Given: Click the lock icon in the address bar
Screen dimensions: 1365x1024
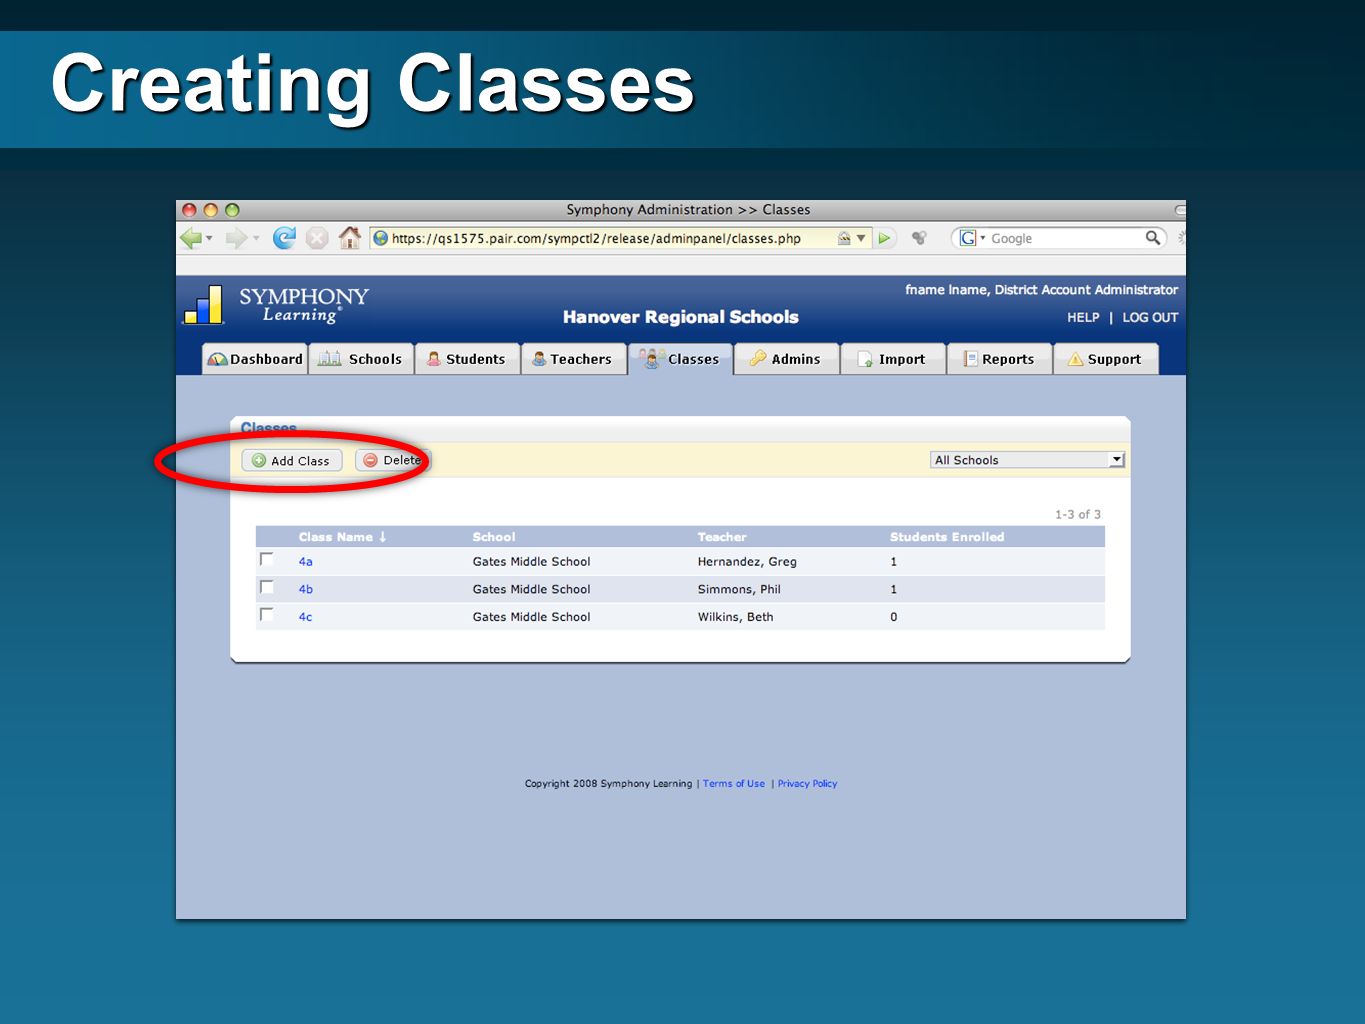Looking at the screenshot, I should (844, 238).
